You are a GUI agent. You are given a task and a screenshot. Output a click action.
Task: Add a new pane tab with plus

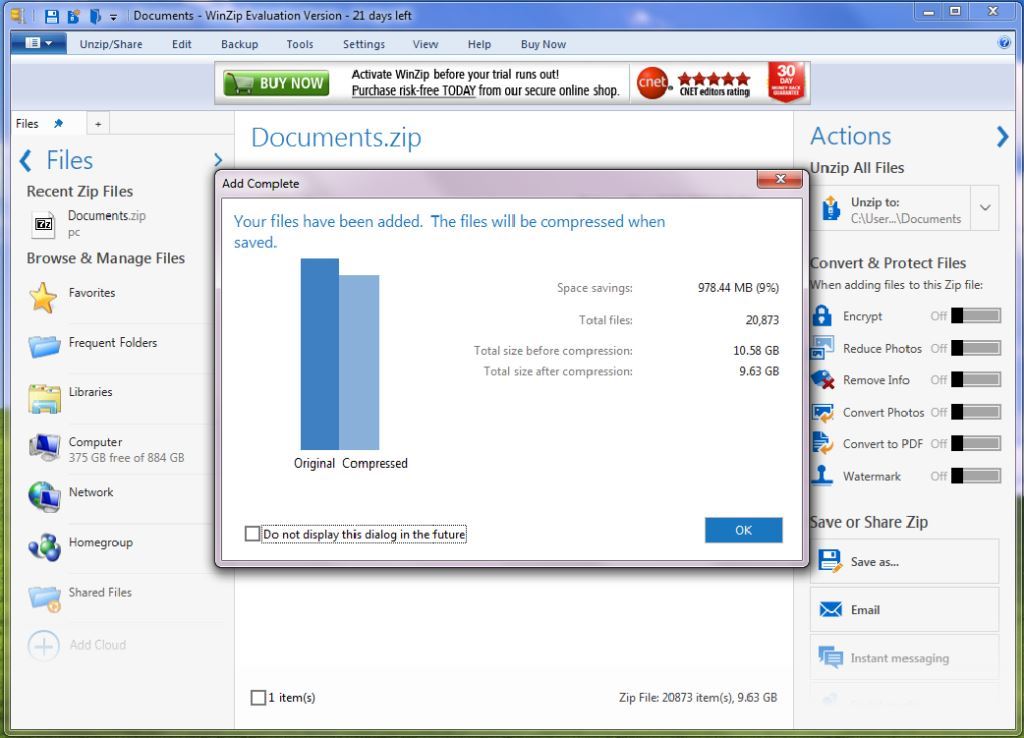[98, 123]
